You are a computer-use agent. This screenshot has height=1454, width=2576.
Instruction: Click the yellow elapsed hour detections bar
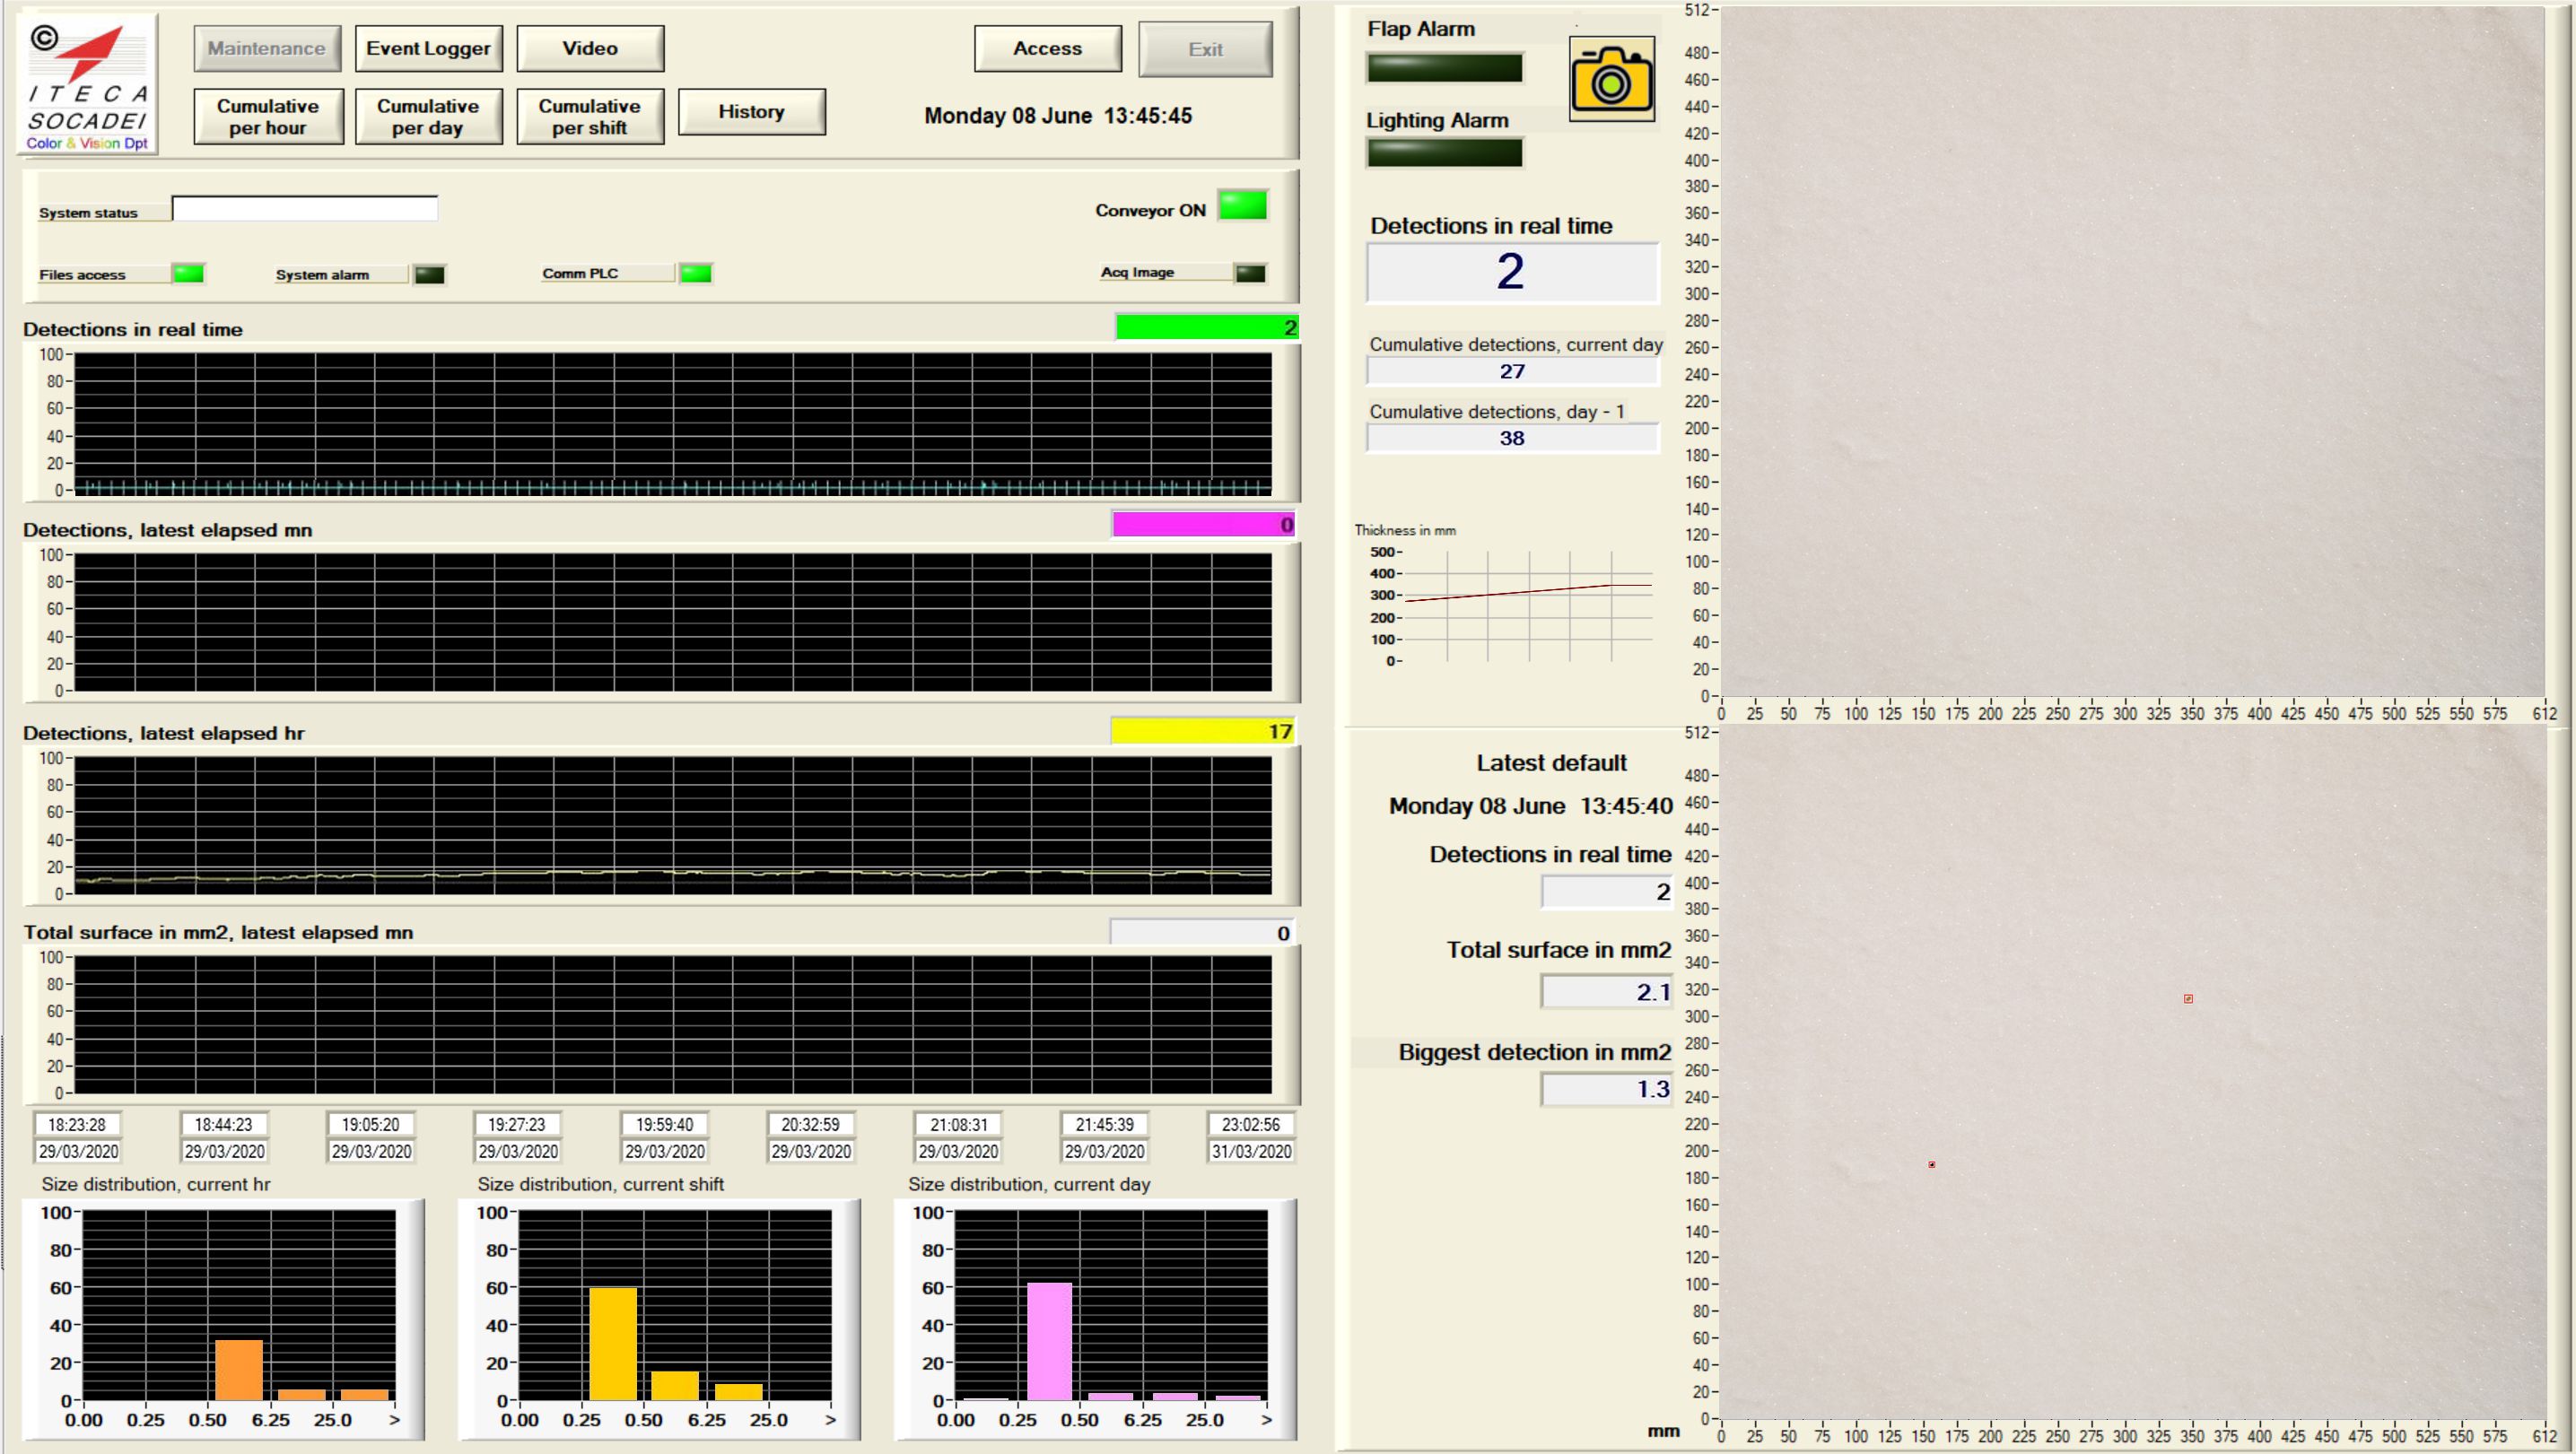point(1201,732)
